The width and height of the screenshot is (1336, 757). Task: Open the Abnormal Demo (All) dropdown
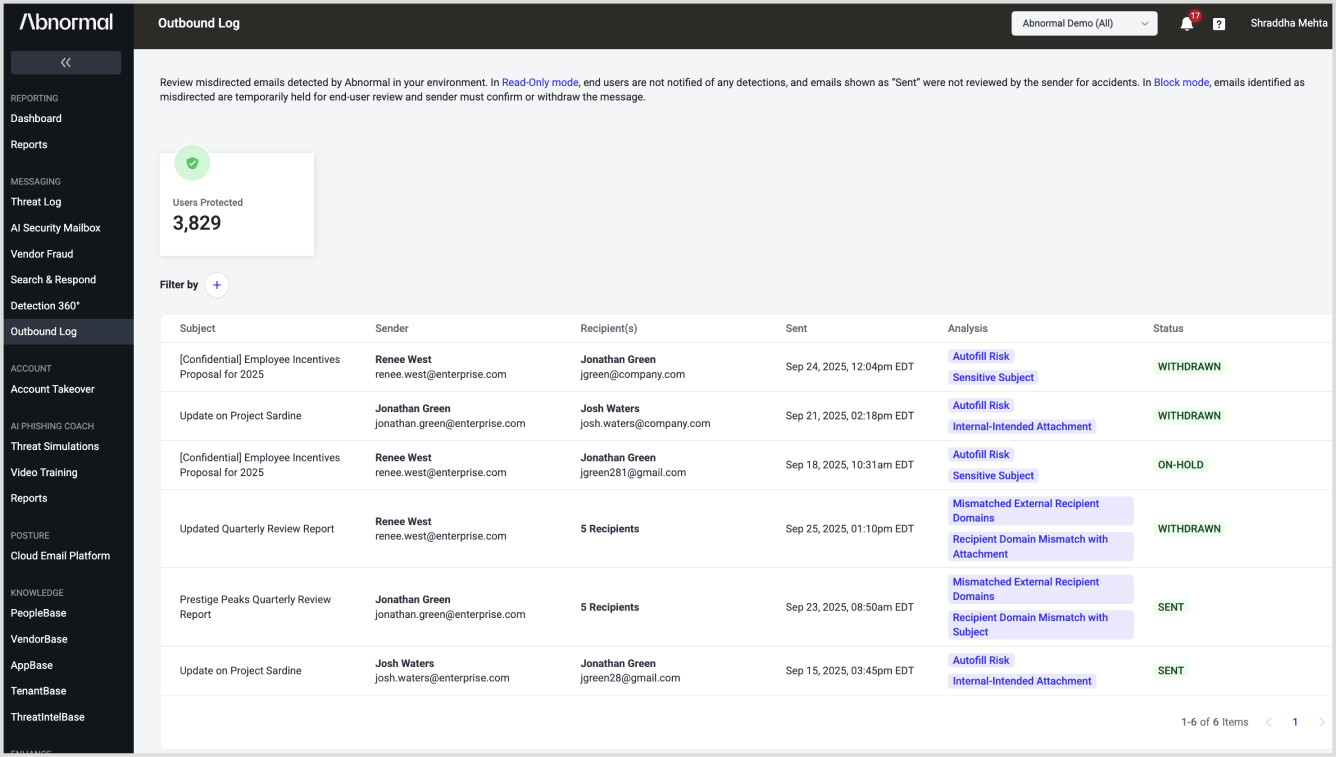(x=1084, y=23)
